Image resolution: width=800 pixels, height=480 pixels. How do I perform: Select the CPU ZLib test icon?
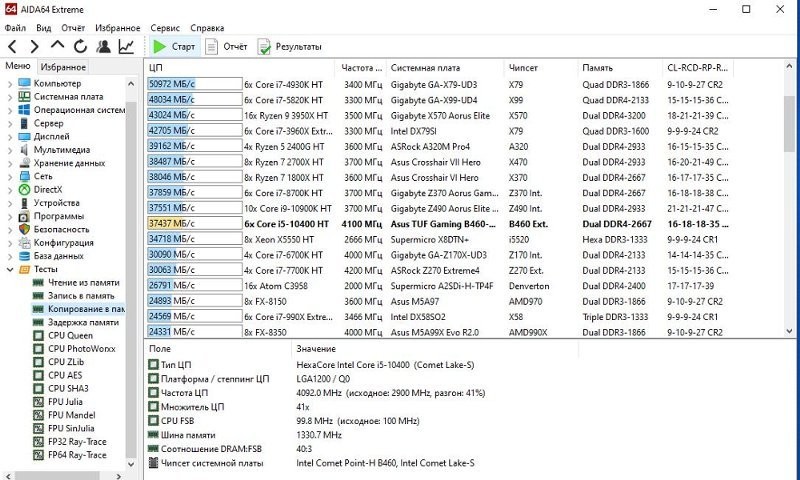point(38,362)
